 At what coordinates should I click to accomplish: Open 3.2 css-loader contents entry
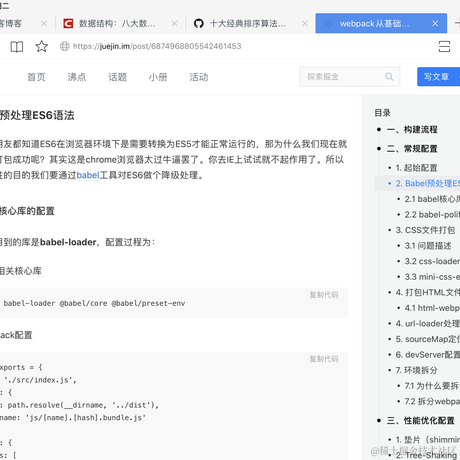[432, 261]
